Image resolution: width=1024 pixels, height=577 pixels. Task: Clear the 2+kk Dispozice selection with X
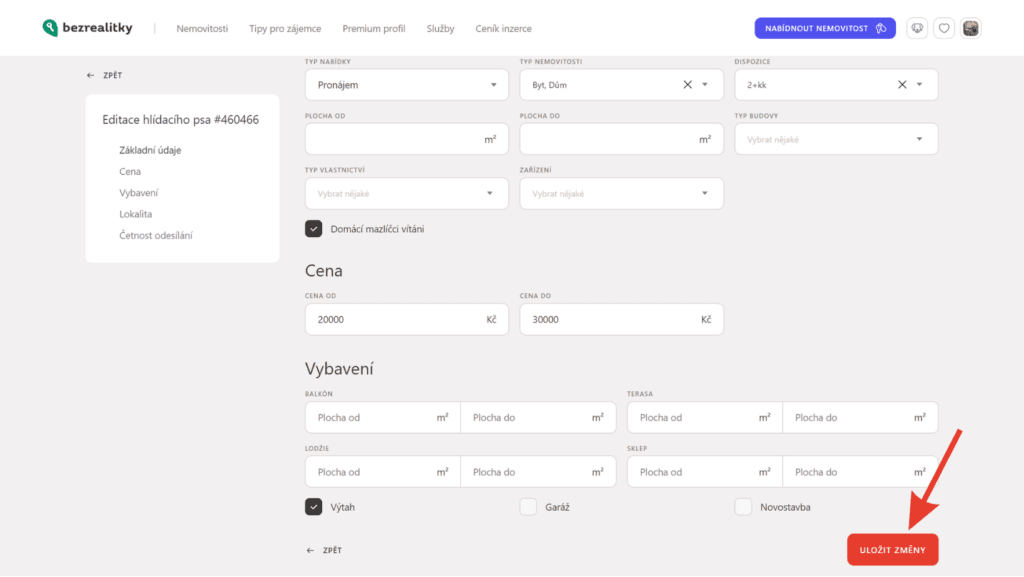[x=902, y=85]
